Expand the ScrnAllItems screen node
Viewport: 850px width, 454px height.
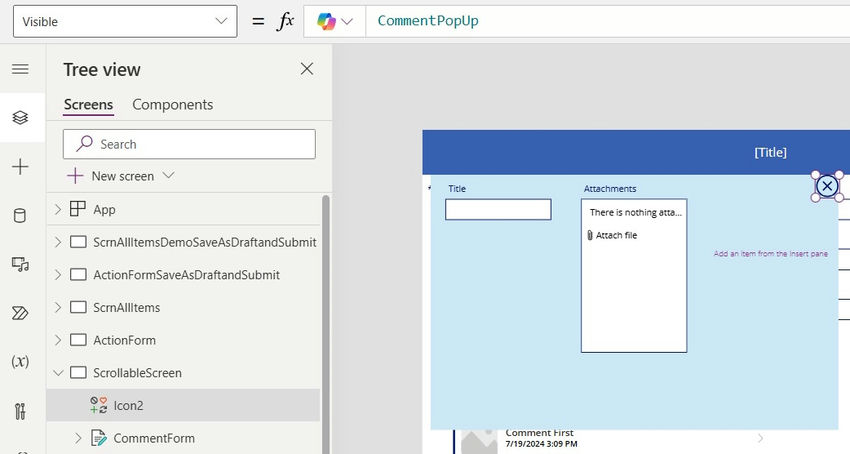pyautogui.click(x=58, y=307)
